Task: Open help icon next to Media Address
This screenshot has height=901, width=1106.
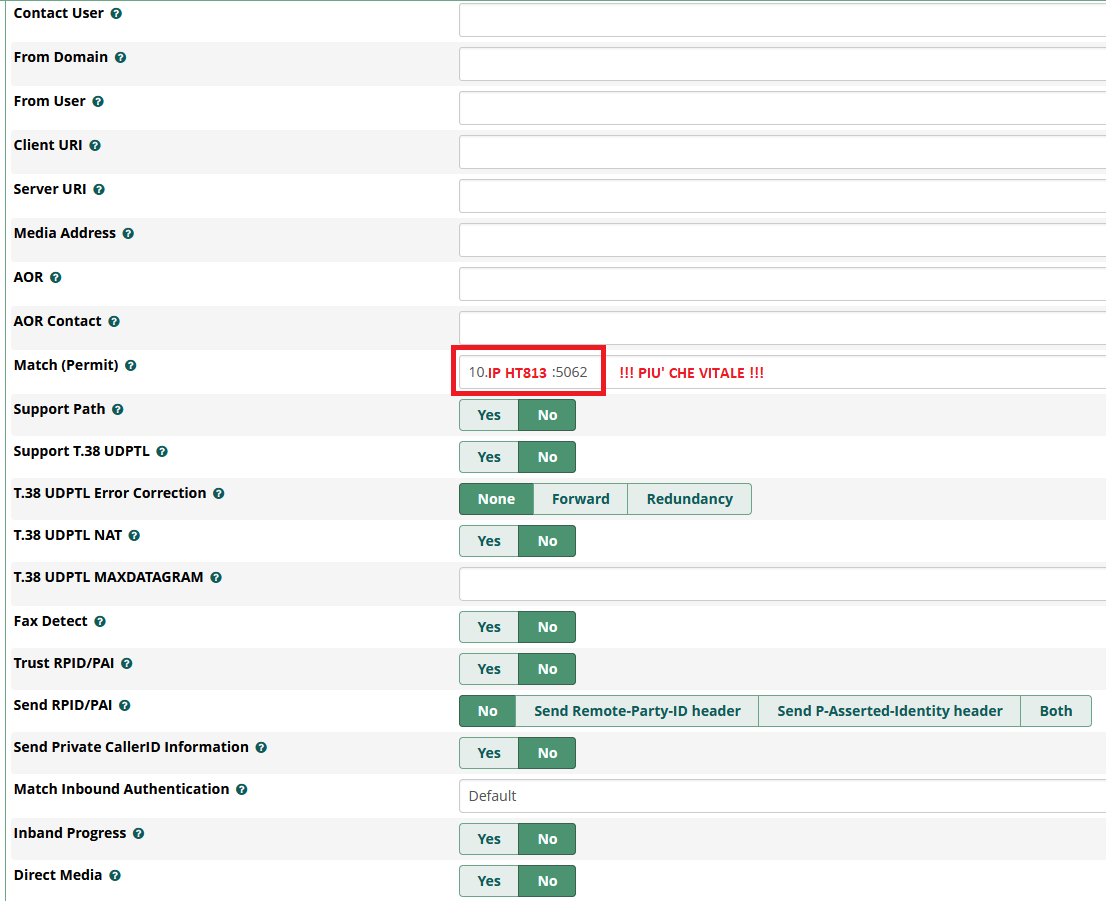Action: 128,234
